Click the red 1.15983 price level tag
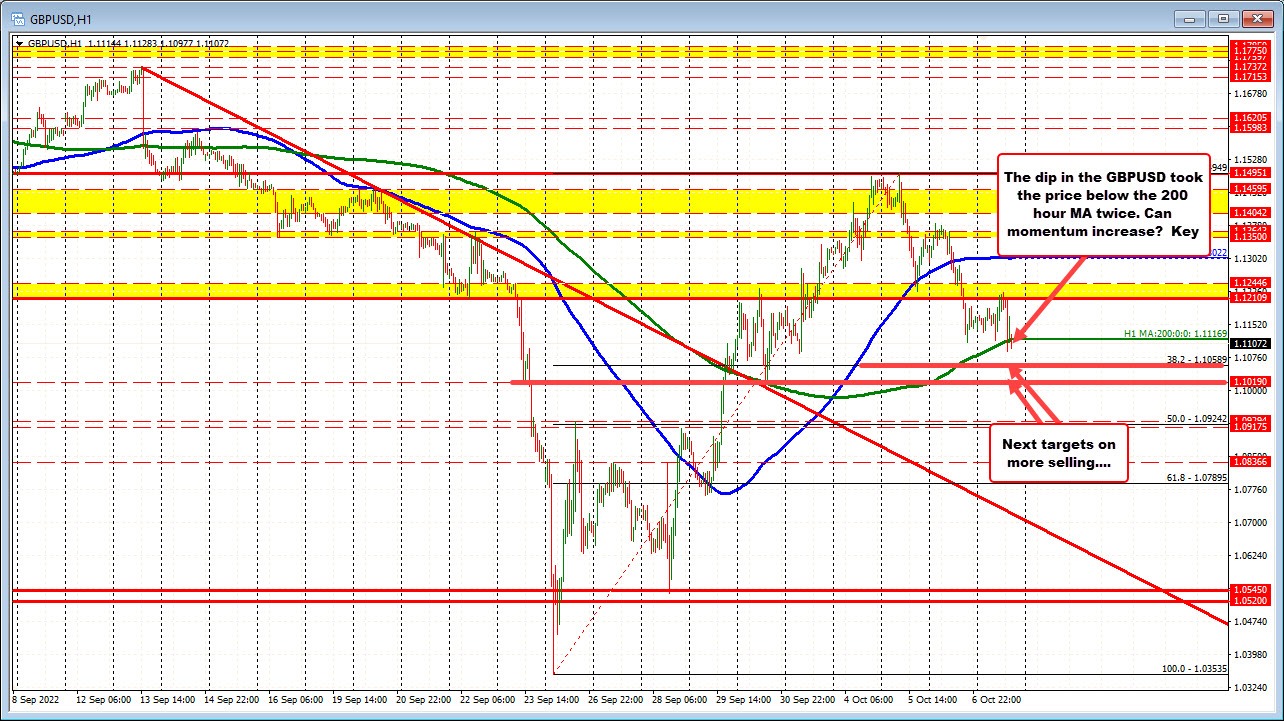This screenshot has width=1284, height=721. [1250, 127]
